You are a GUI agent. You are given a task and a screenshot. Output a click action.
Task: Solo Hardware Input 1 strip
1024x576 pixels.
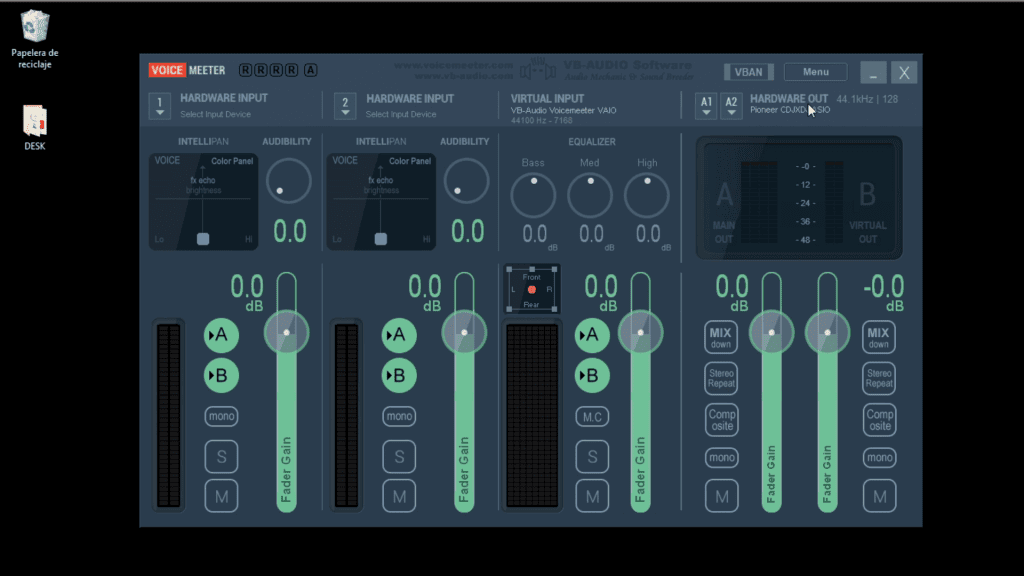pos(221,456)
